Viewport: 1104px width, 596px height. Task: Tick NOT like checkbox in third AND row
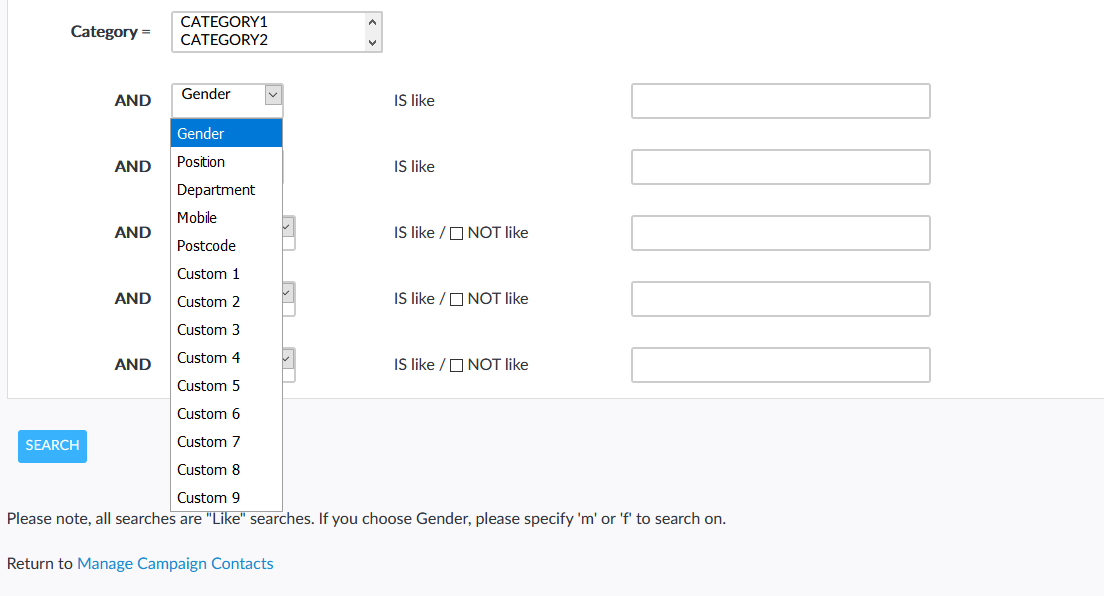(x=457, y=233)
